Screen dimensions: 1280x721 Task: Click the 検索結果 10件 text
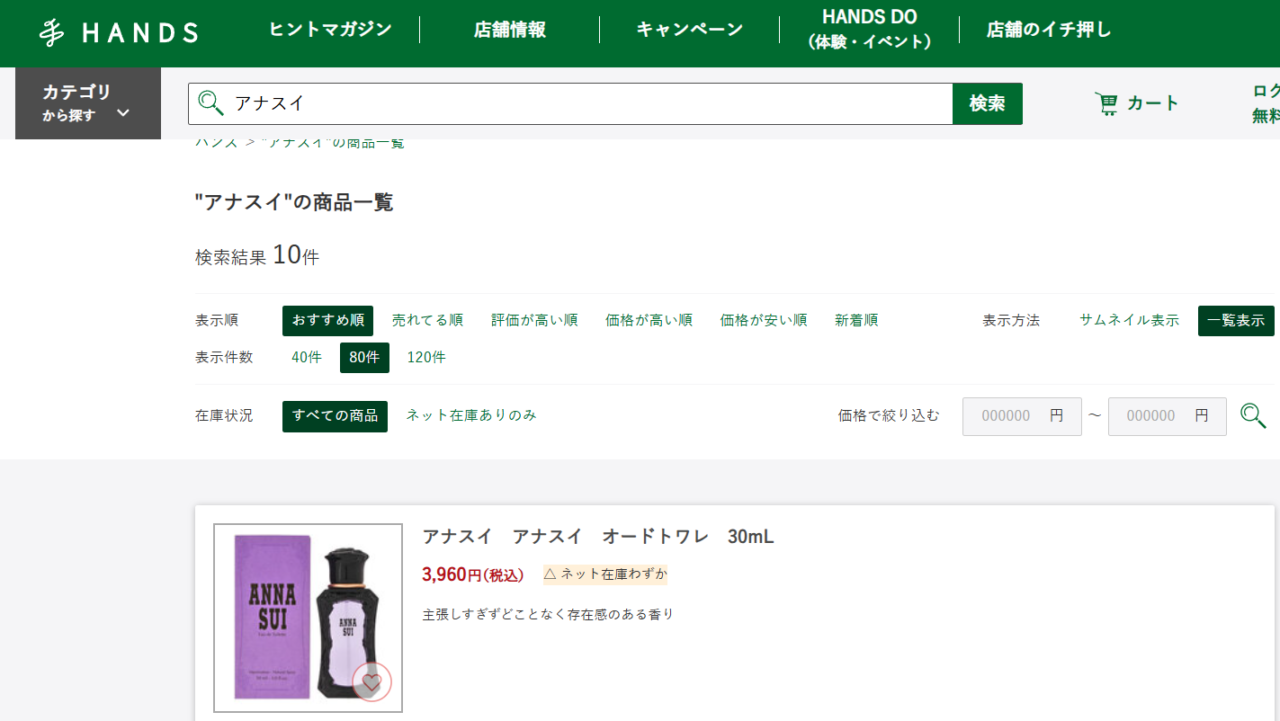[257, 256]
